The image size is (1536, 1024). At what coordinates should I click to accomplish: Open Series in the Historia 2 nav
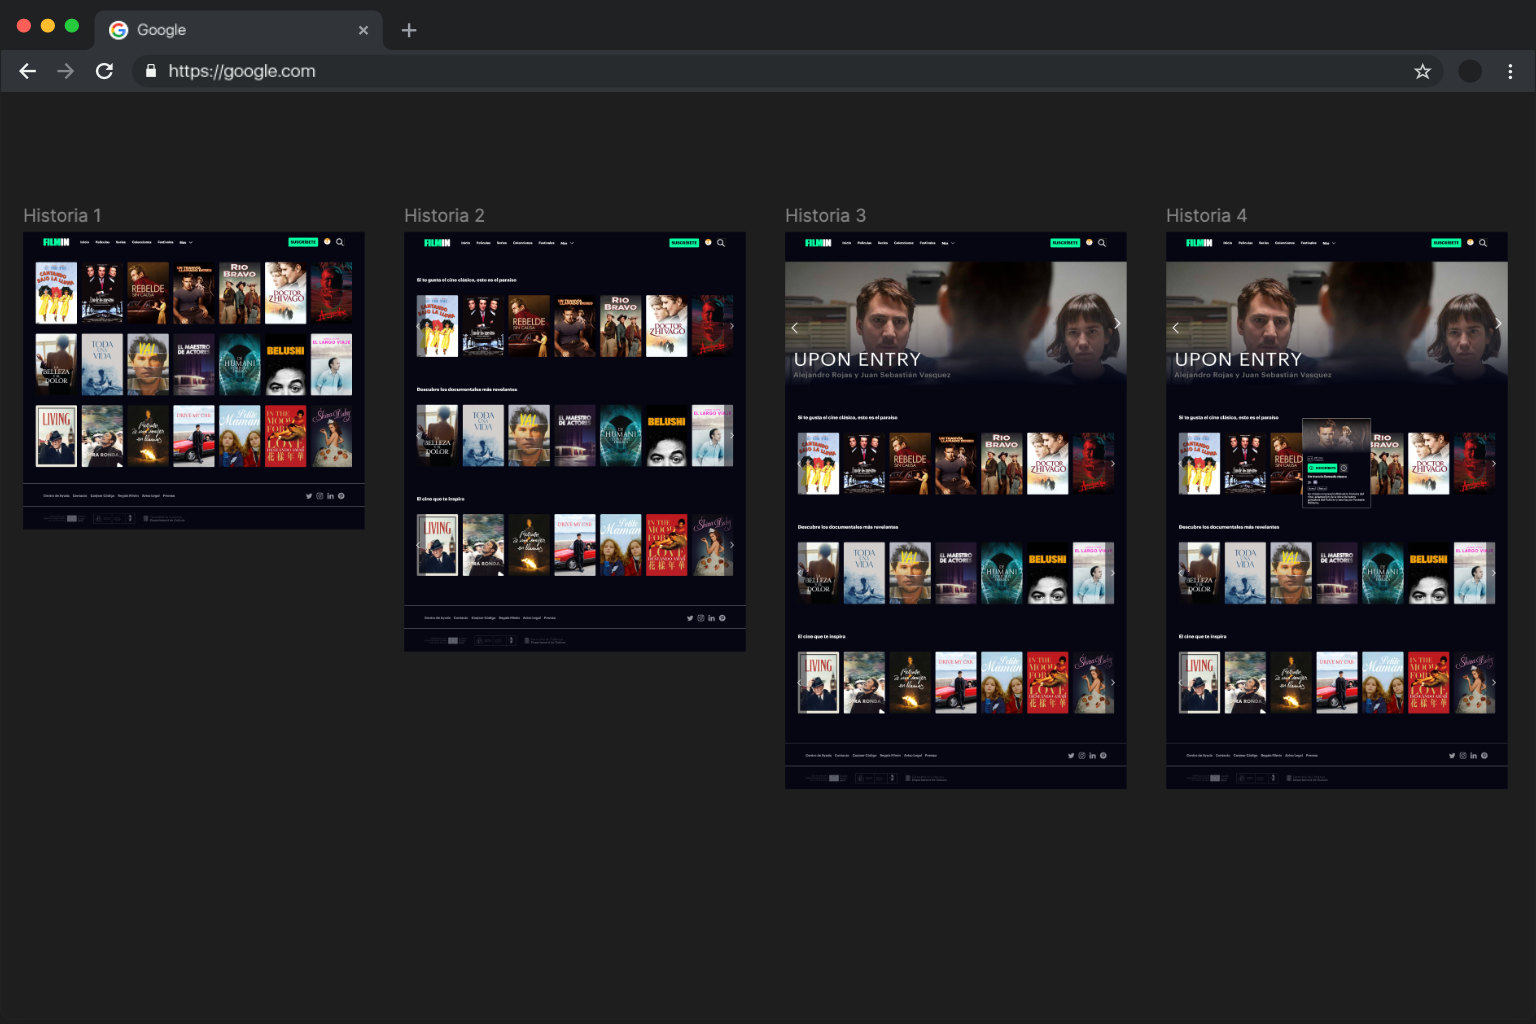[502, 242]
